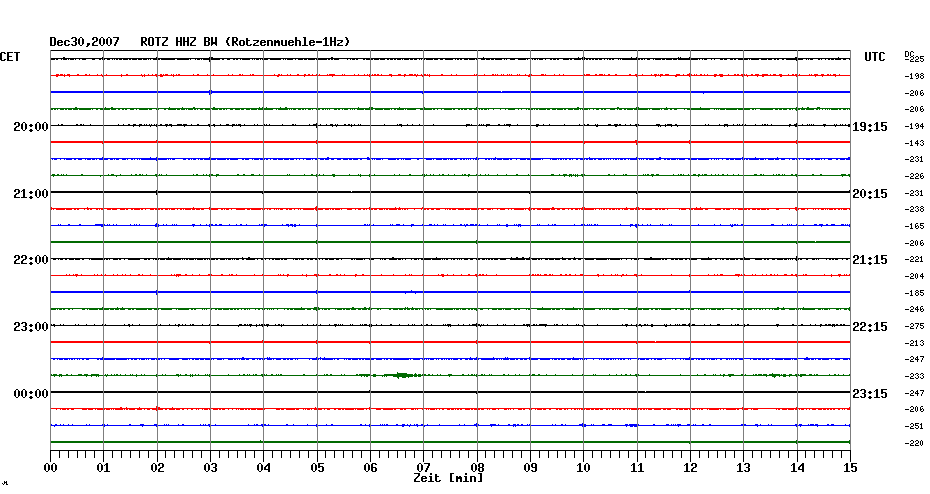This screenshot has width=930, height=494.
Task: Select minute tick label 09 on the axis
Action: 530,468
